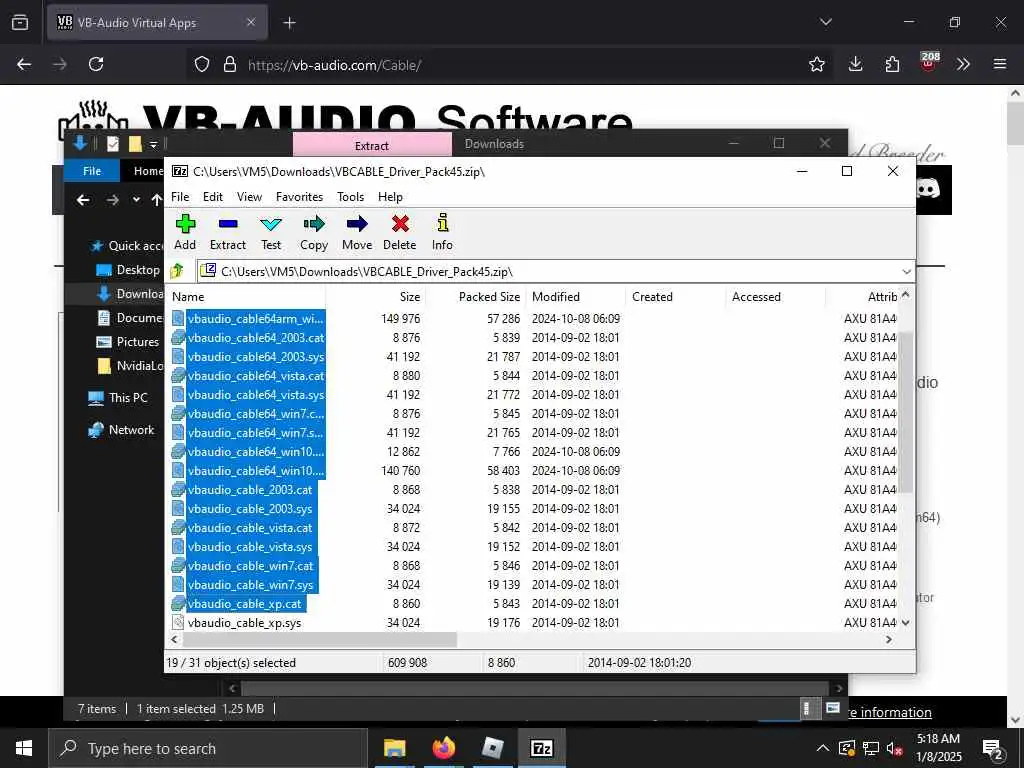Launch Firefox from the taskbar
The height and width of the screenshot is (768, 1024).
443,748
